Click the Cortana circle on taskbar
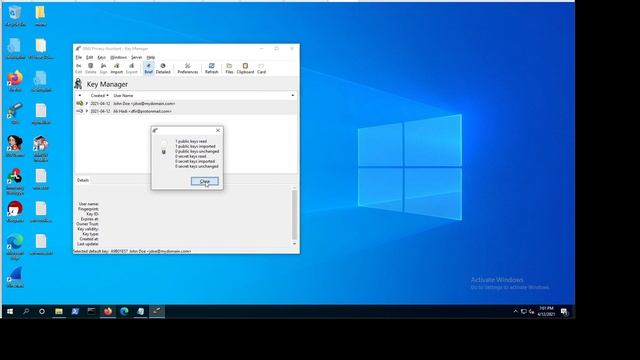Image resolution: width=640 pixels, height=360 pixels. (x=42, y=311)
